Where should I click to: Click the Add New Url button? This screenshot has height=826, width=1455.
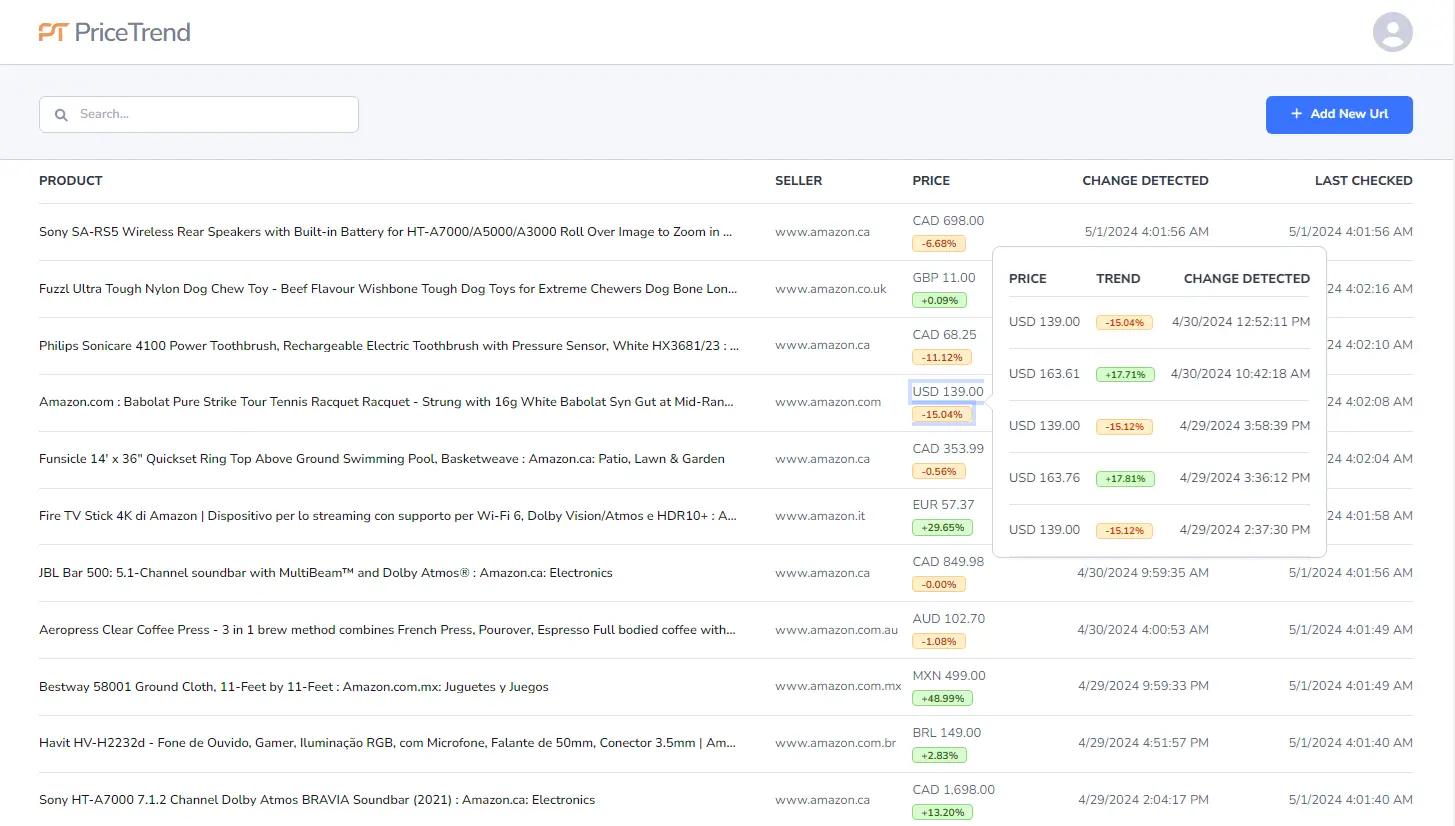tap(1339, 114)
